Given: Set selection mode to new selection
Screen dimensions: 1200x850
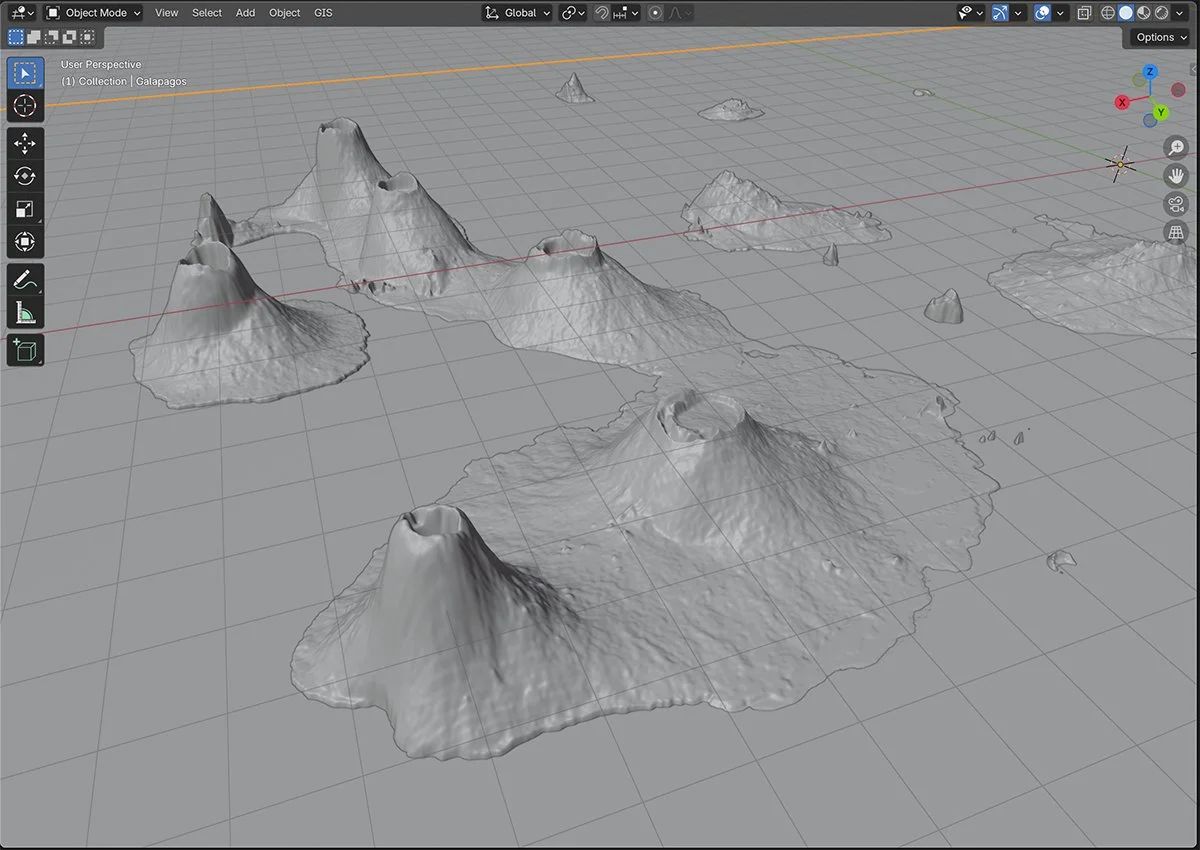Looking at the screenshot, I should click(16, 37).
